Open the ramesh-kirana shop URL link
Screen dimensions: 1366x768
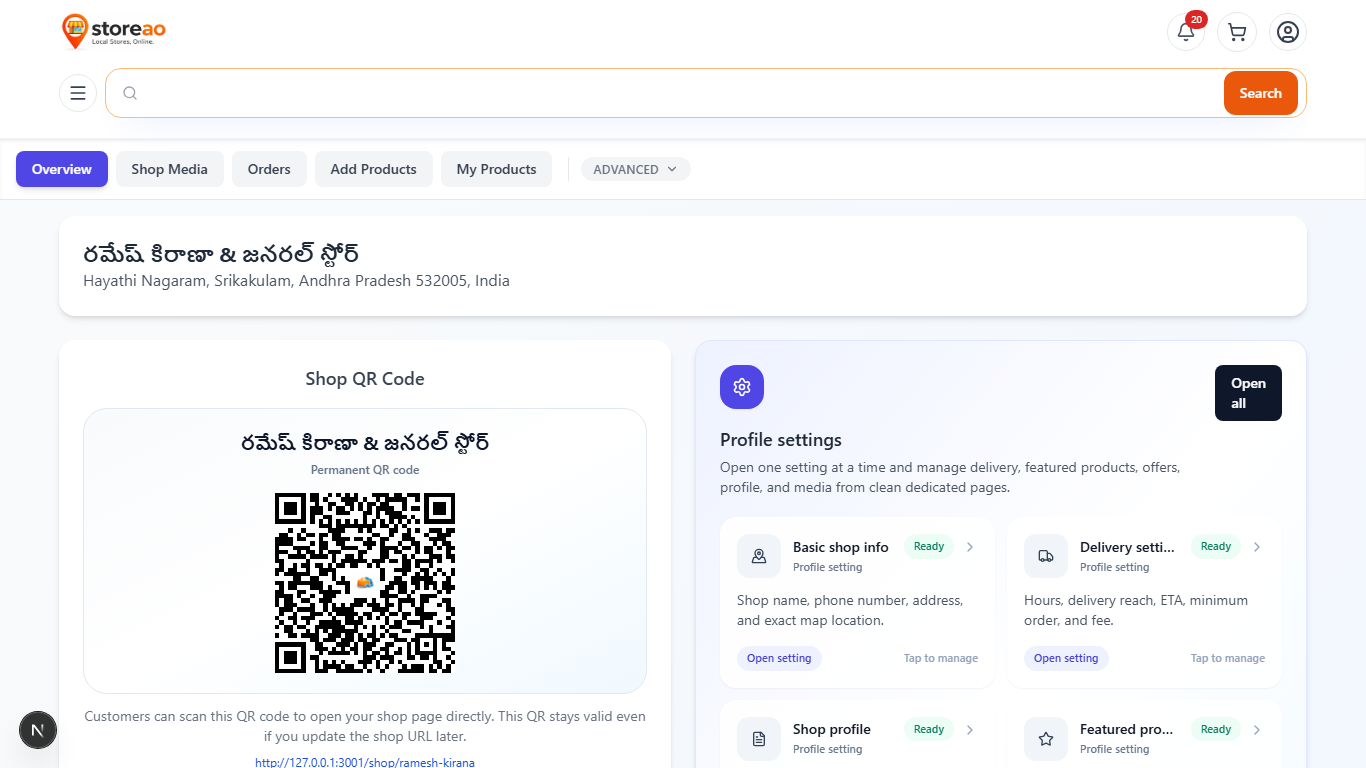pos(365,762)
